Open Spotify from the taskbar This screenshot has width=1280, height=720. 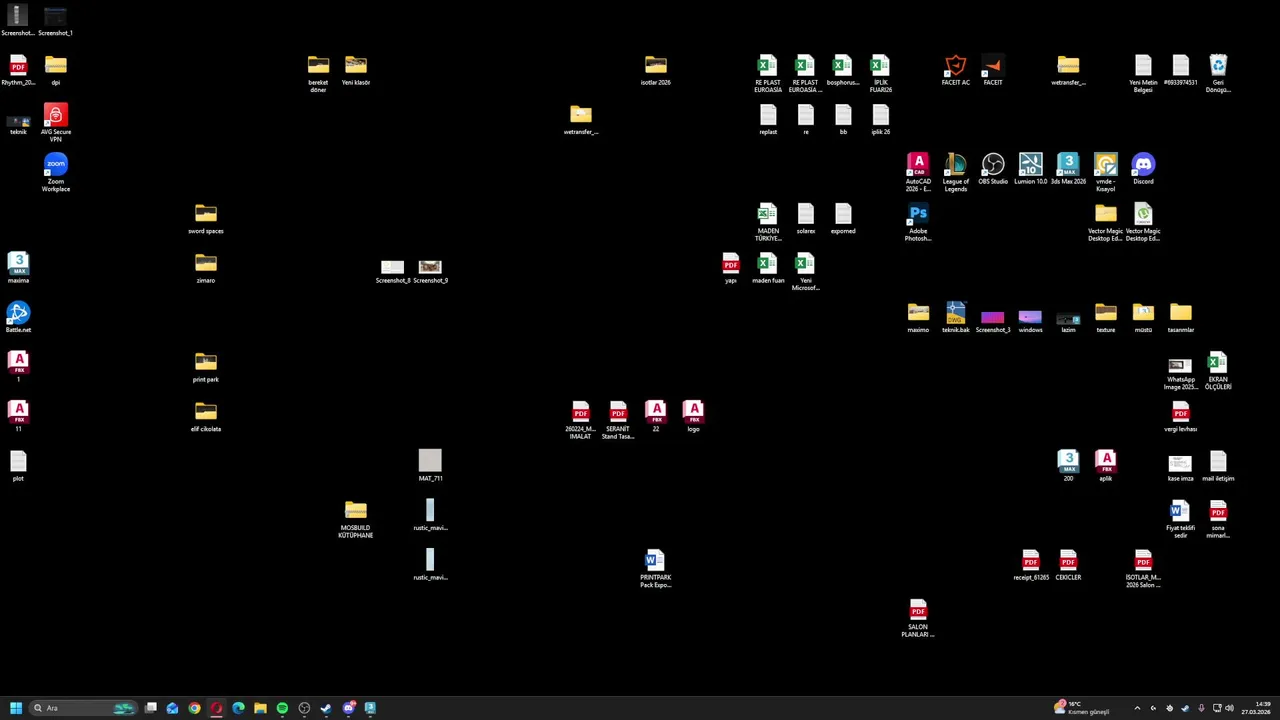click(282, 708)
